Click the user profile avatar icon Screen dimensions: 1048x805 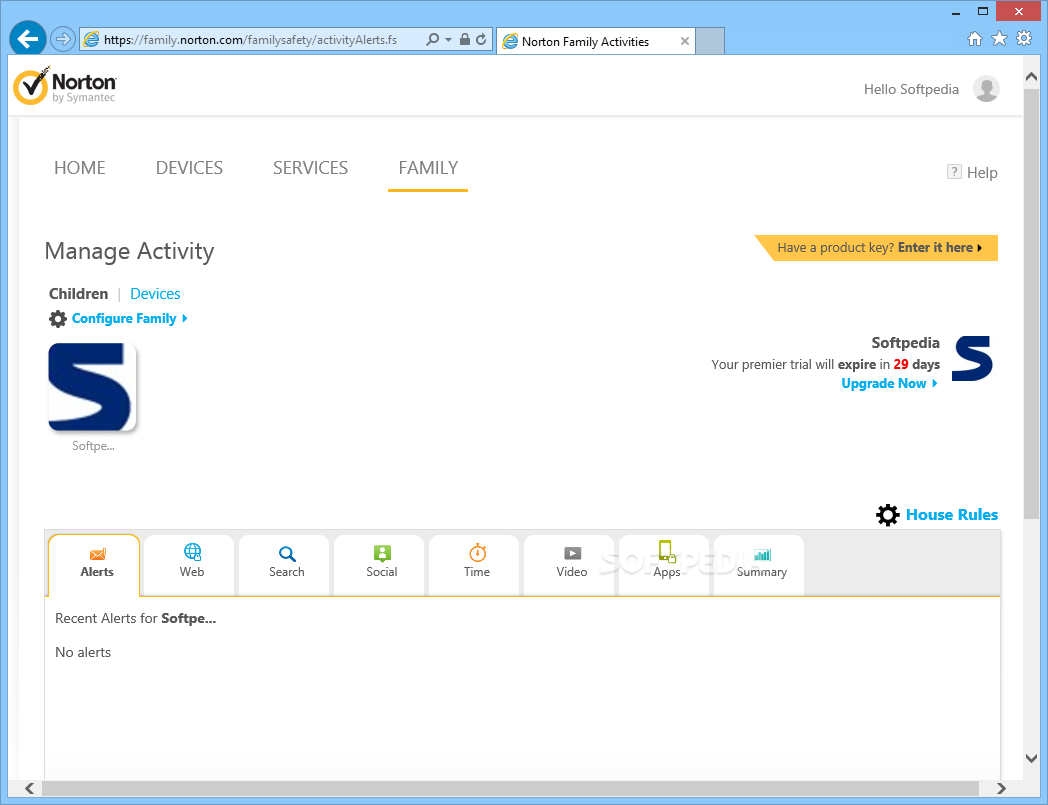coord(986,89)
